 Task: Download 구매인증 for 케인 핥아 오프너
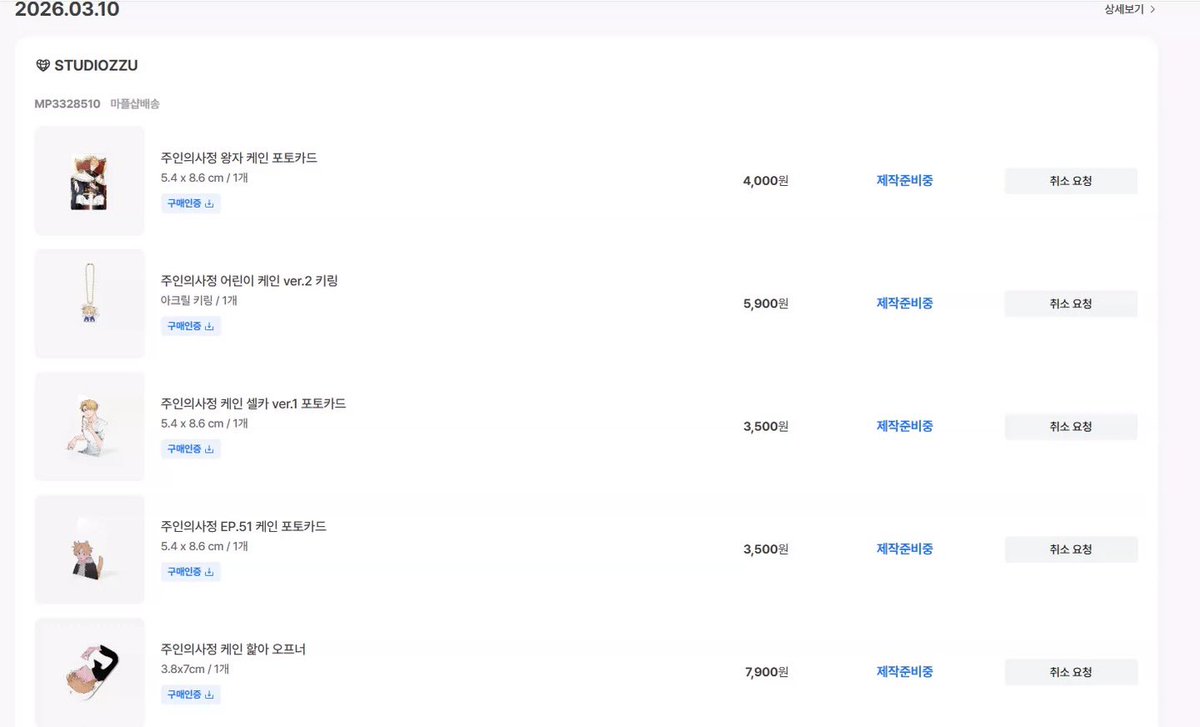click(191, 694)
